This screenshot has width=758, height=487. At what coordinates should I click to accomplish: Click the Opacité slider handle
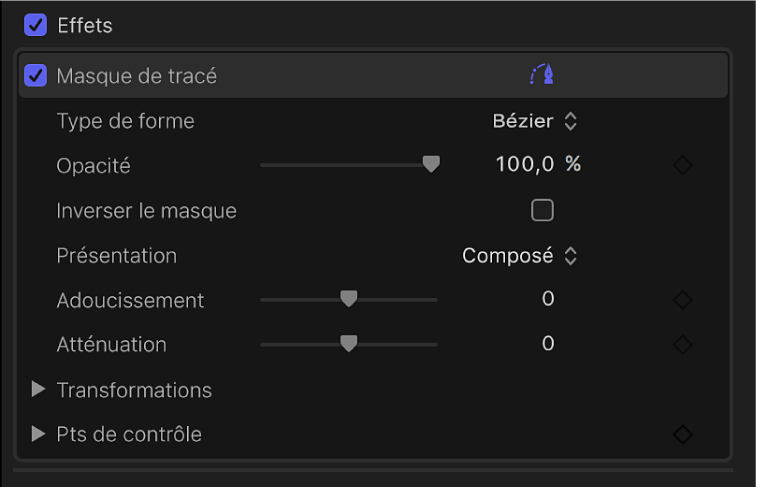pos(431,164)
